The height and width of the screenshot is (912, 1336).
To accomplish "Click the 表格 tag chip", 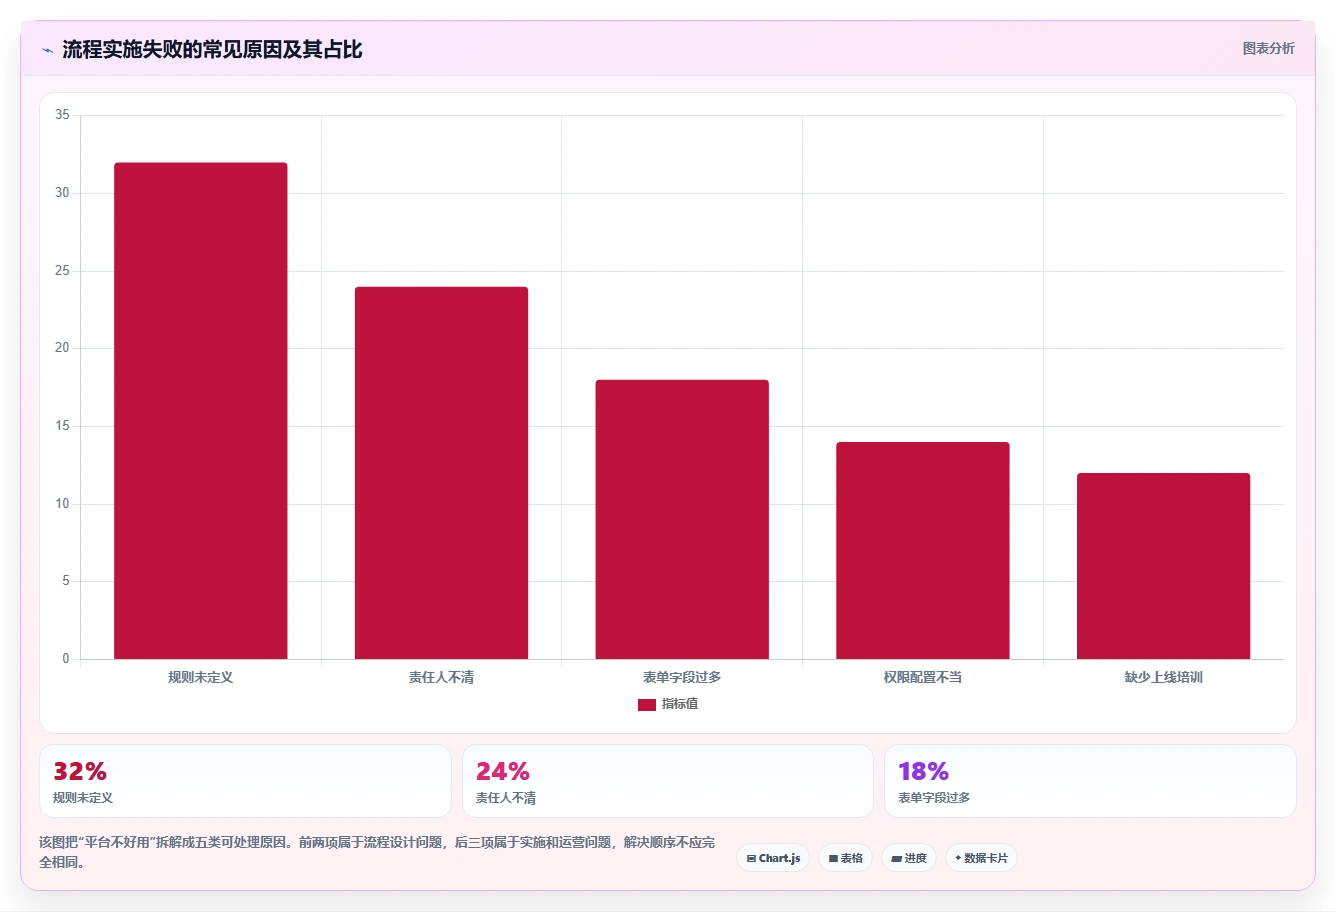I will pos(845,858).
